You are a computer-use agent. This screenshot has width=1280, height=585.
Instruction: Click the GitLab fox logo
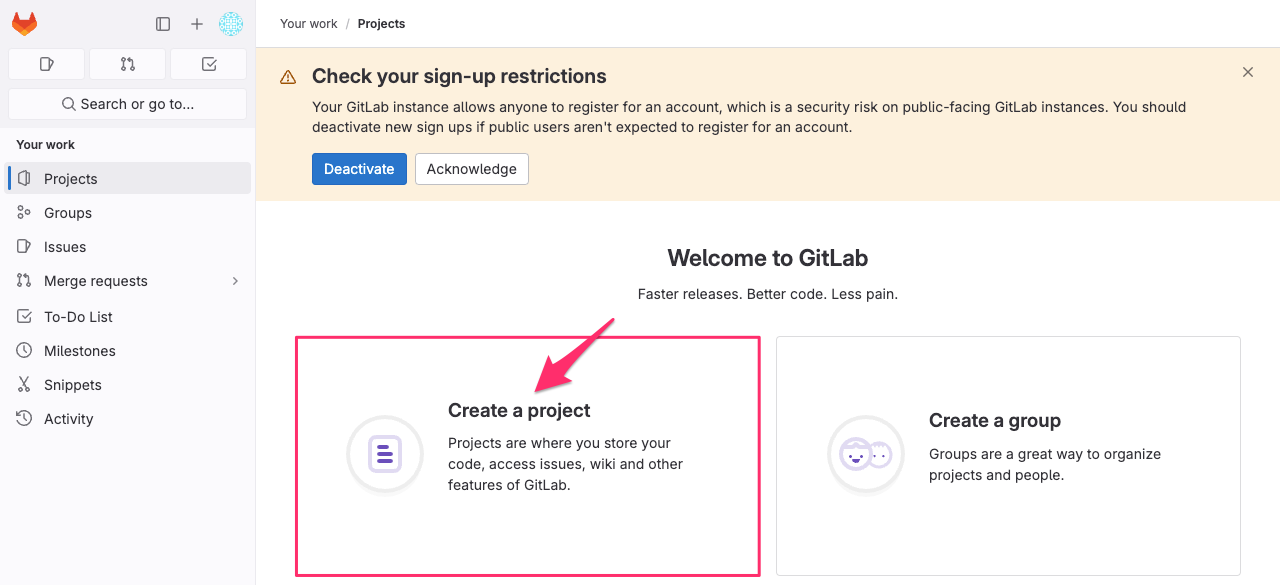tap(25, 24)
